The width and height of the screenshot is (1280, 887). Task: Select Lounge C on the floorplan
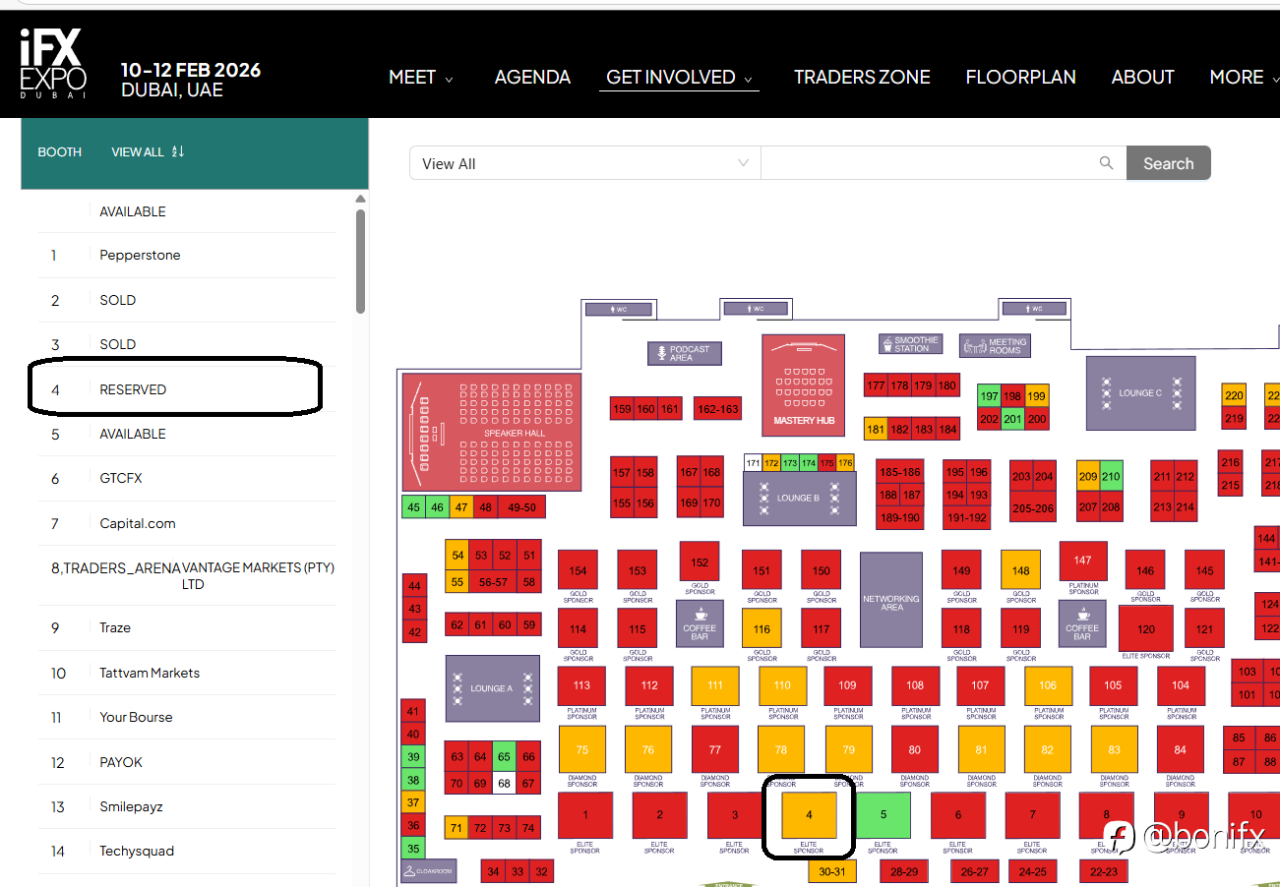click(1141, 393)
